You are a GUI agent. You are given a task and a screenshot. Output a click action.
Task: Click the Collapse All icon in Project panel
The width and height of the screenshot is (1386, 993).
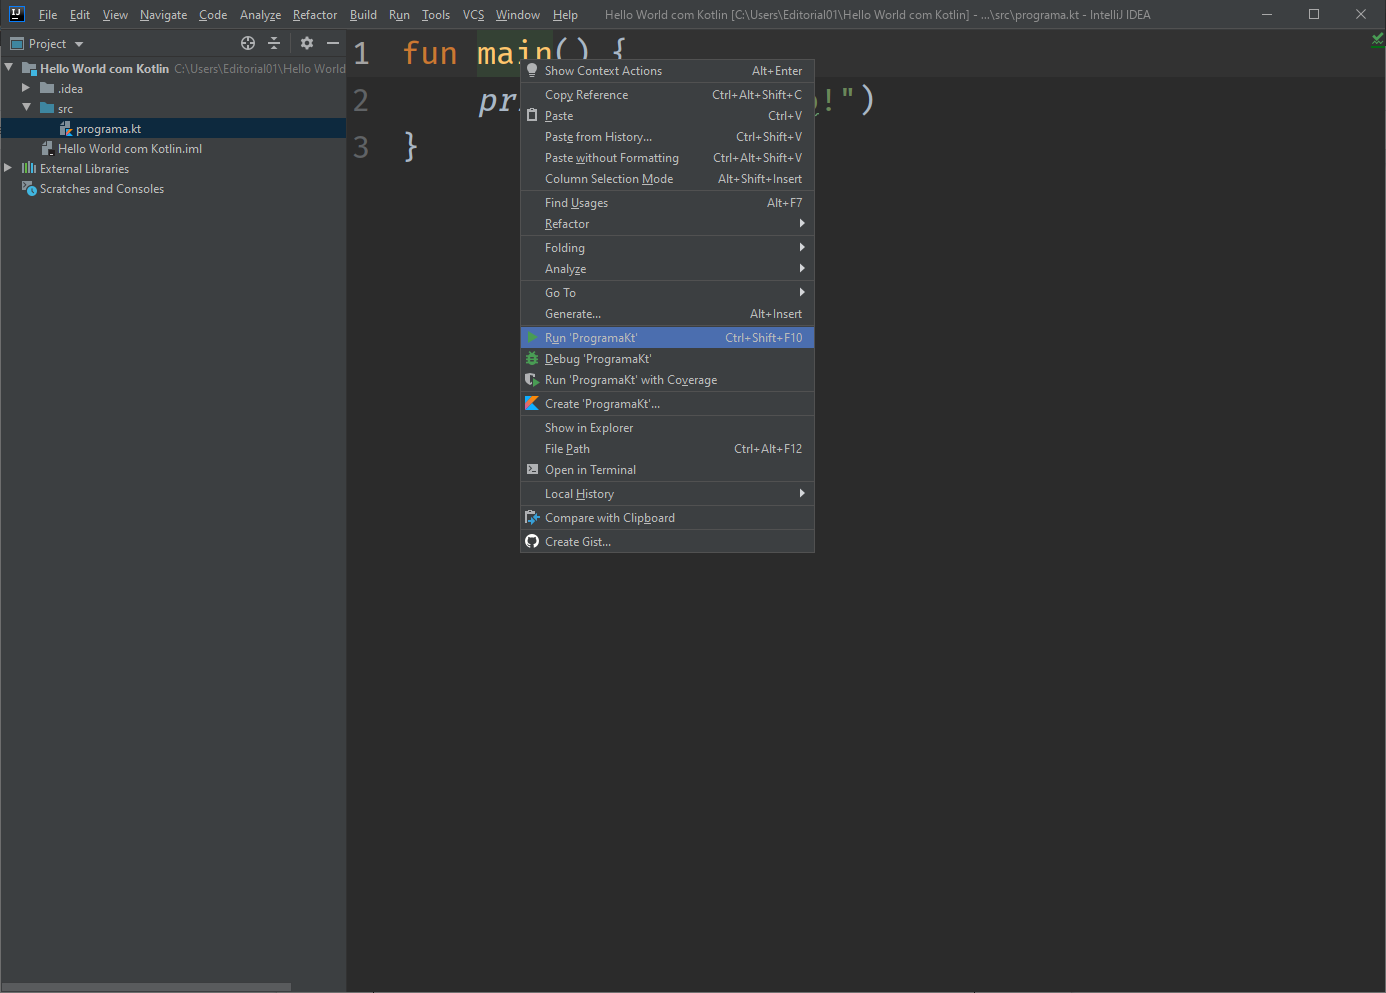[x=274, y=43]
